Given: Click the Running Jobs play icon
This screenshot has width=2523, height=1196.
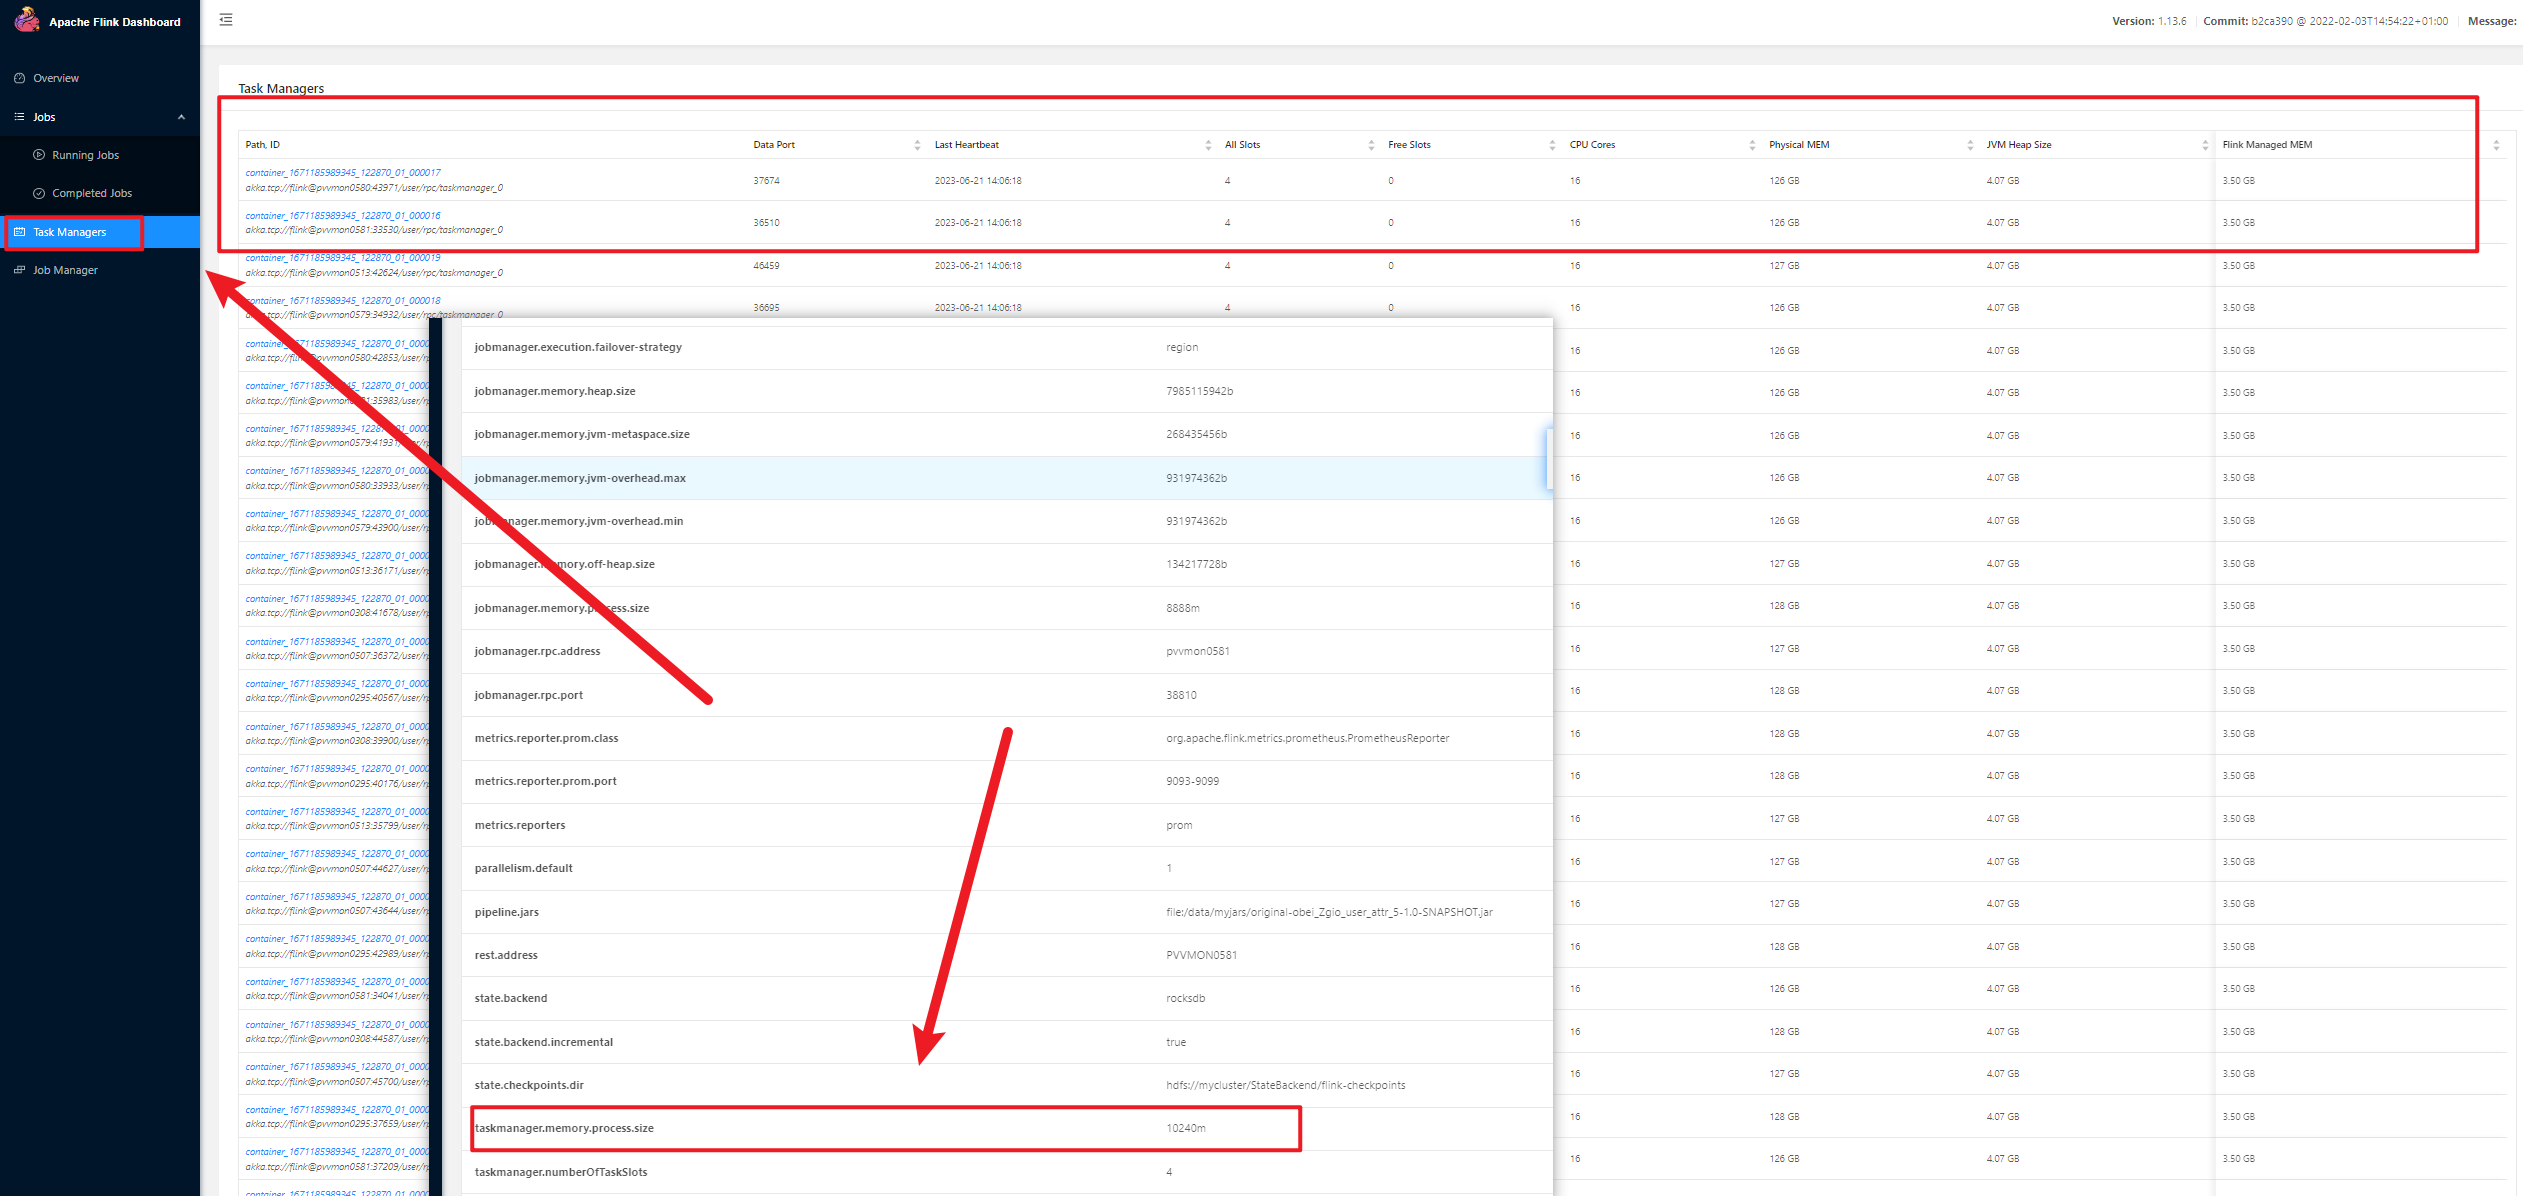Looking at the screenshot, I should click(x=39, y=155).
